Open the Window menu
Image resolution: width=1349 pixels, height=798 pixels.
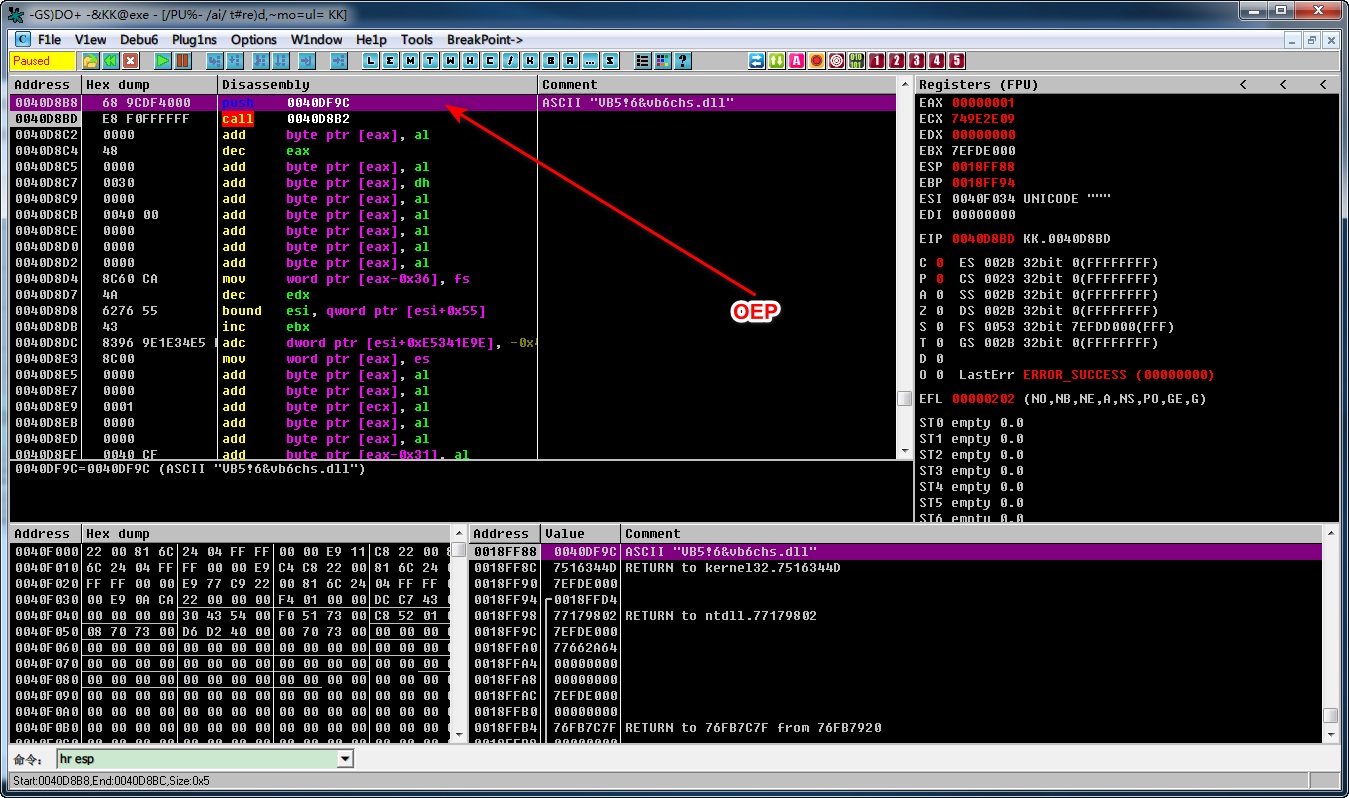coord(317,40)
